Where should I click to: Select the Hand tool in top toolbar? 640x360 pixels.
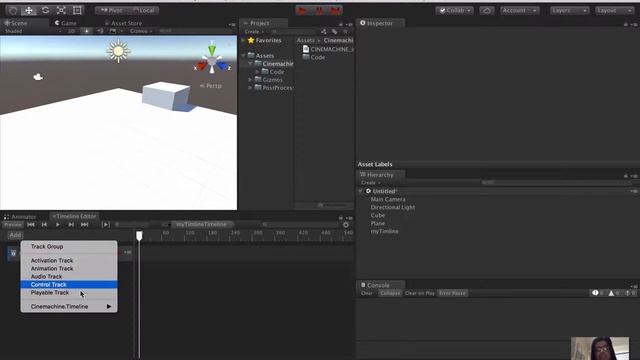tap(13, 10)
